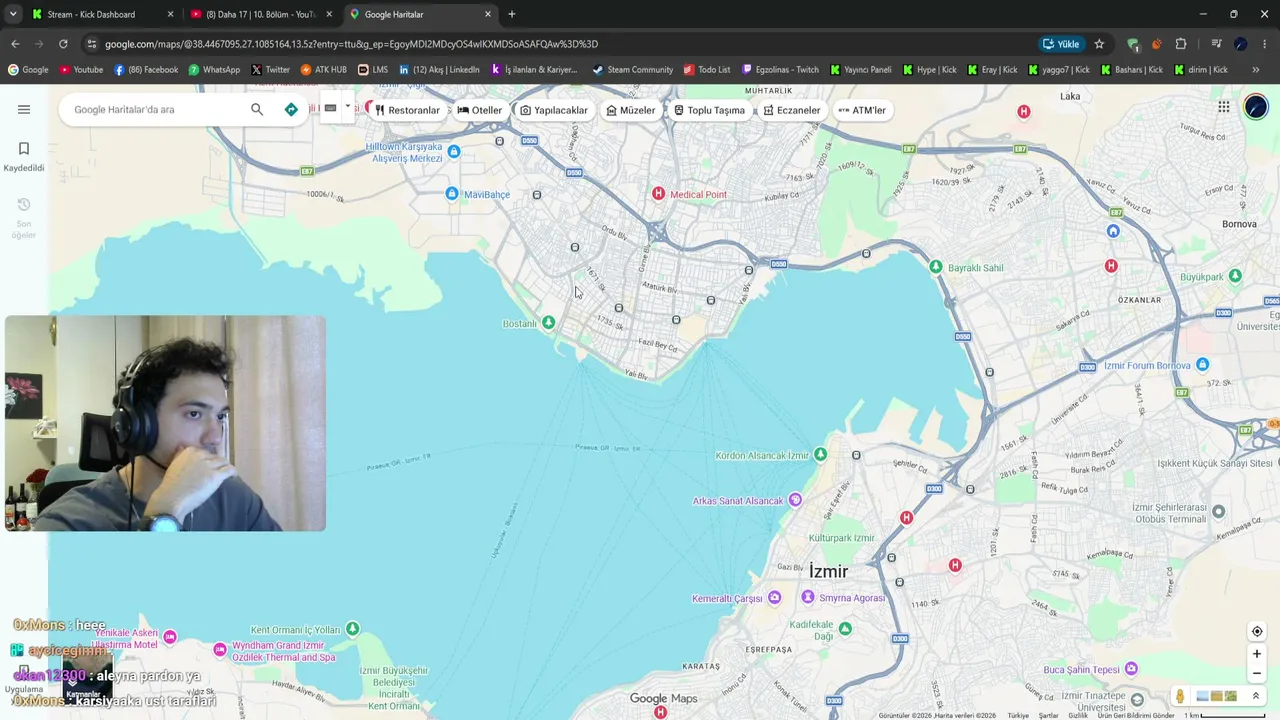
Task: Click the Büyükpark marker
Action: (x=1235, y=276)
